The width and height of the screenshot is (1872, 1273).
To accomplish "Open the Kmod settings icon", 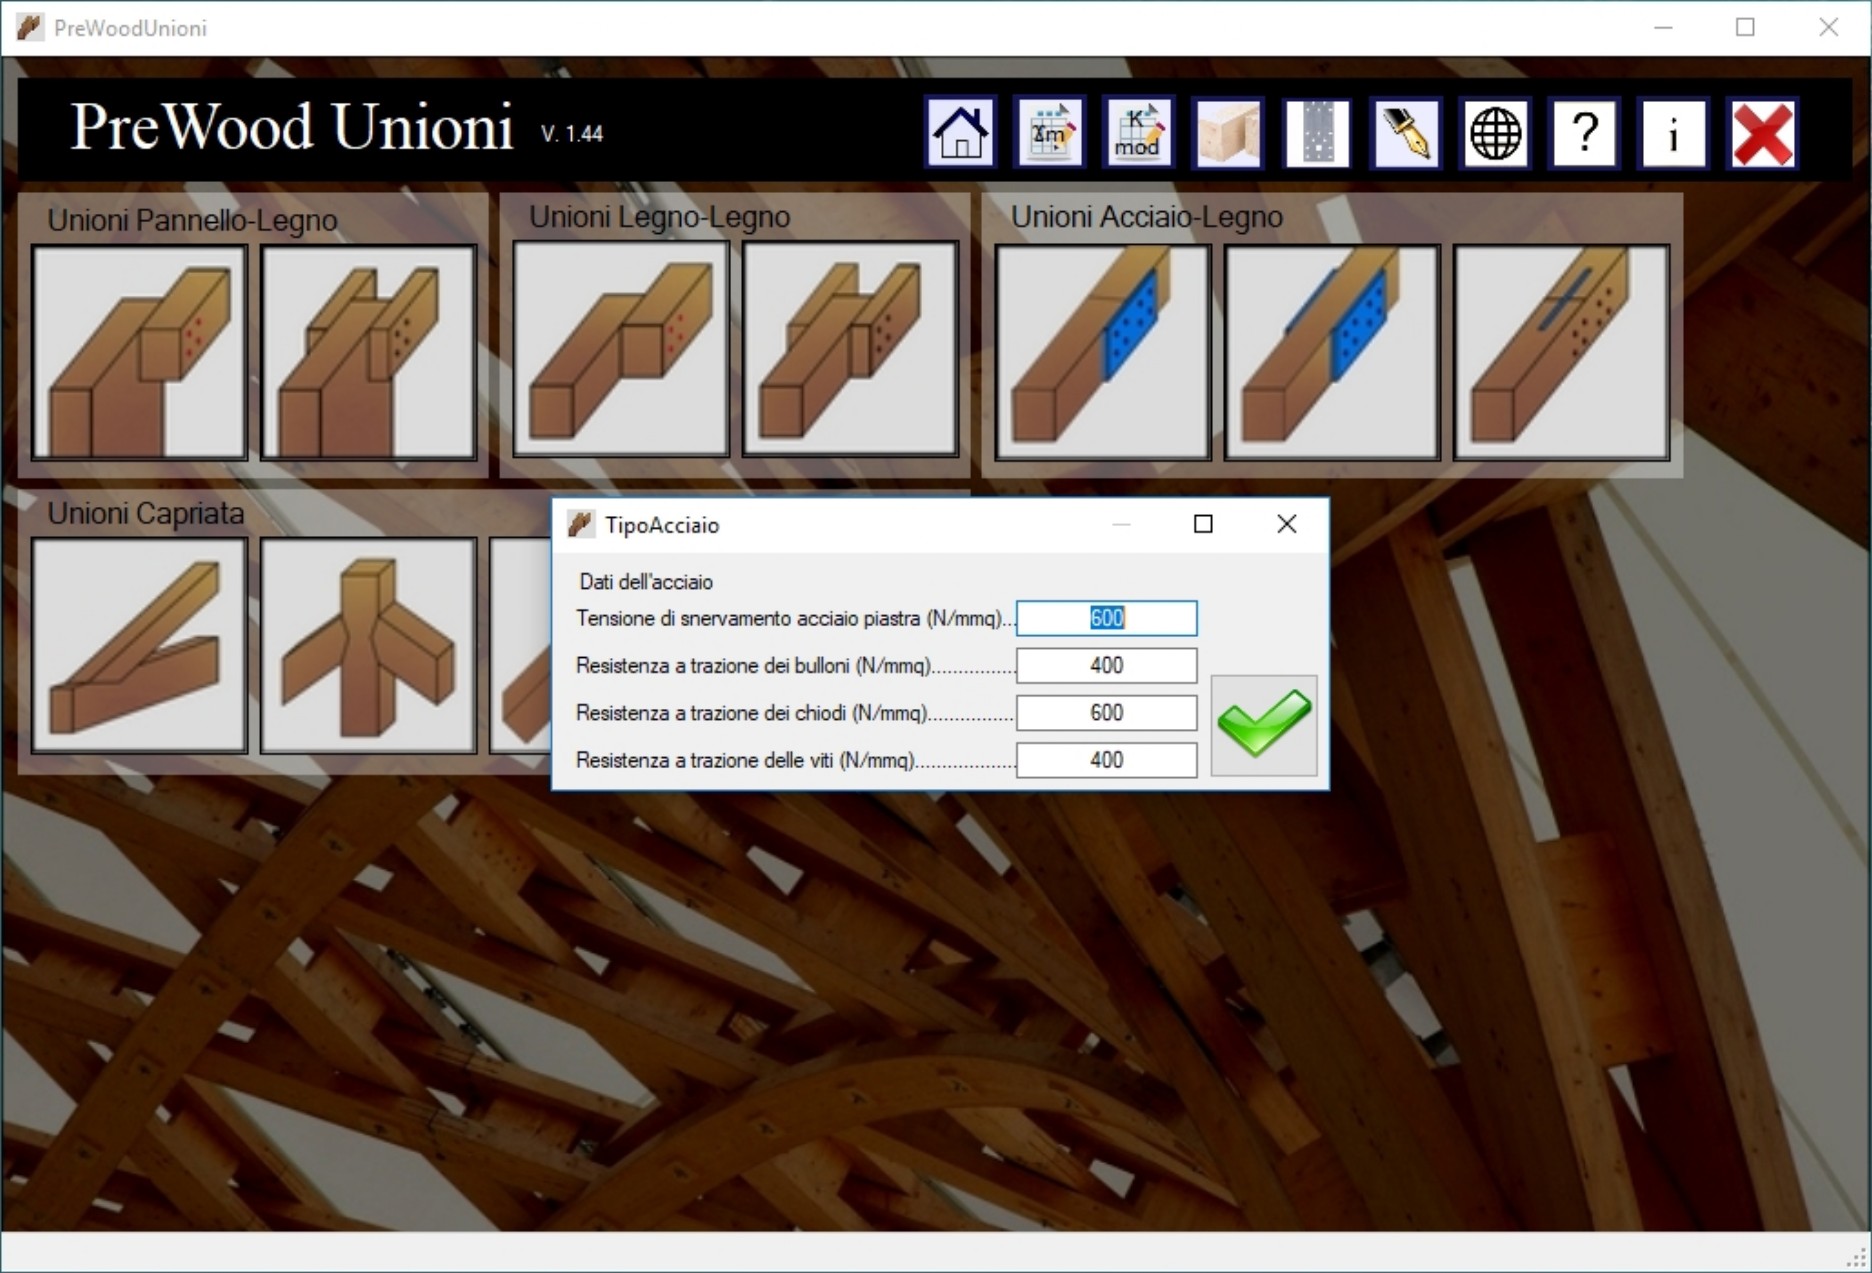I will click(1139, 132).
